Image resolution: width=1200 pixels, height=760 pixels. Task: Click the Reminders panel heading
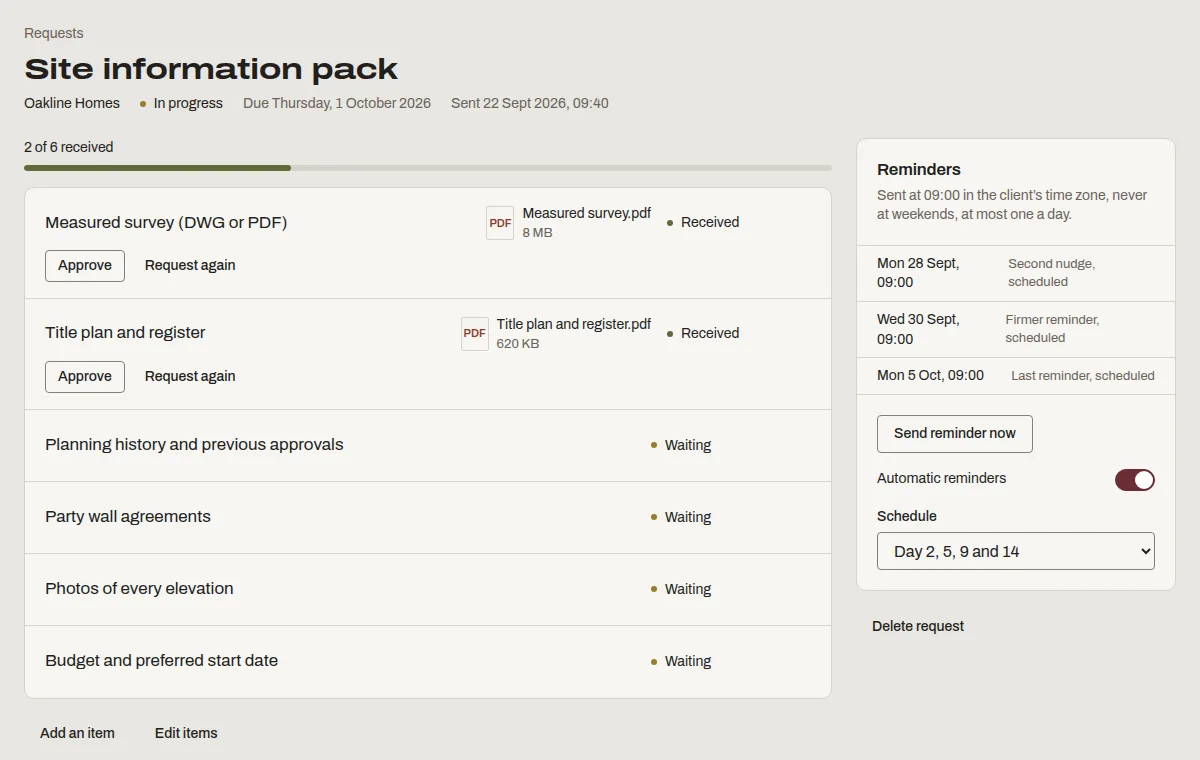919,169
